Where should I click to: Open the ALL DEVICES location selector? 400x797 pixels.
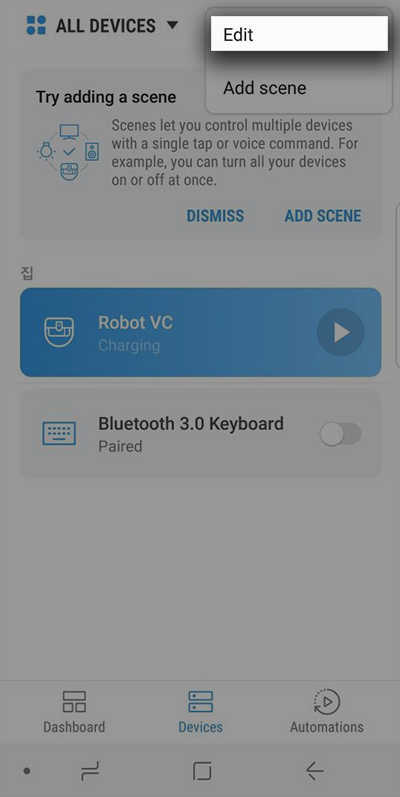pos(102,25)
